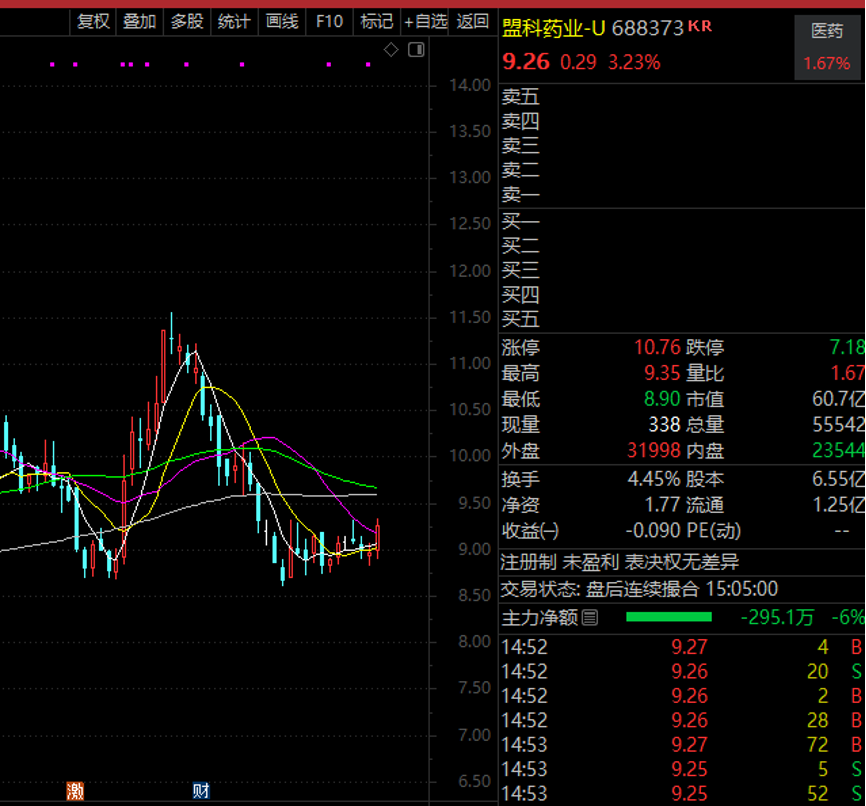Select 叠加 overlay option
Image resolution: width=866 pixels, height=806 pixels.
pyautogui.click(x=139, y=21)
